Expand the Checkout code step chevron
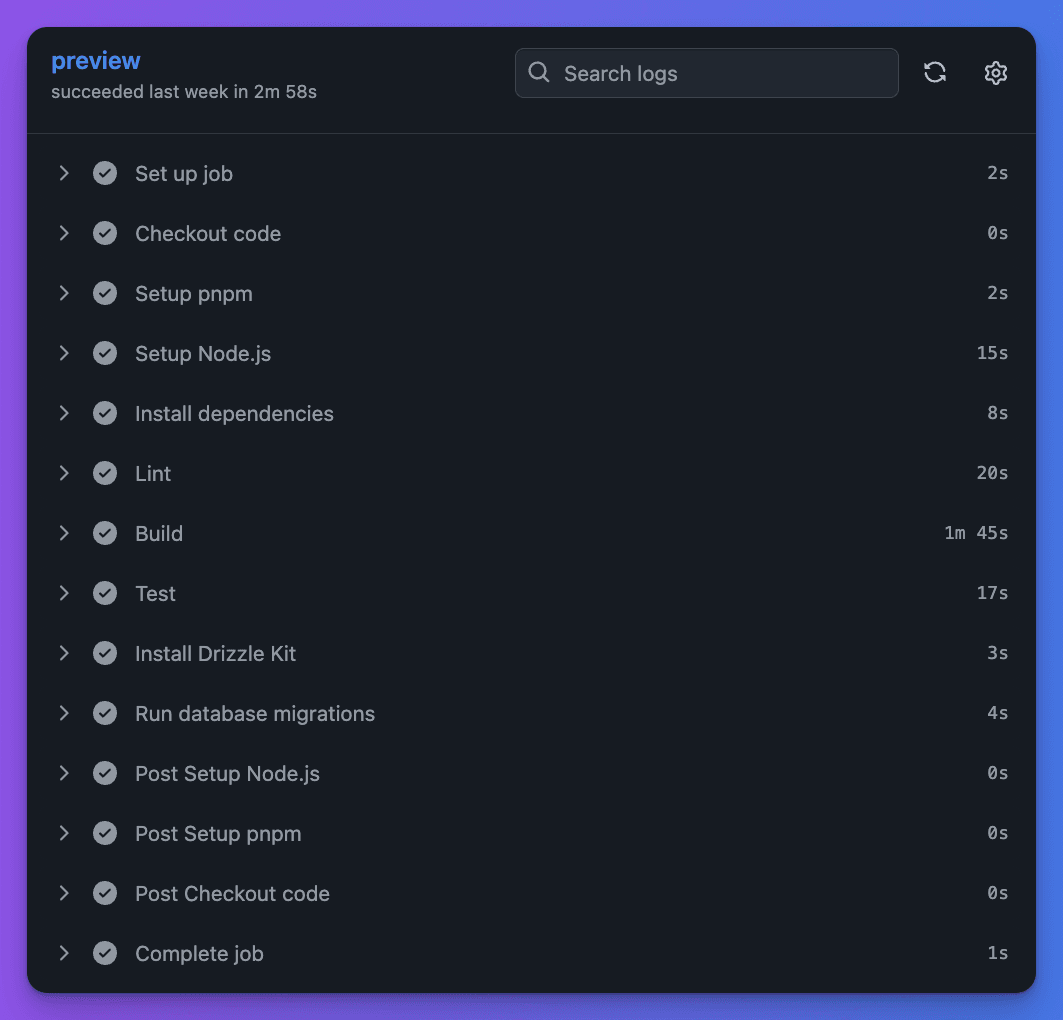Viewport: 1063px width, 1020px height. 64,233
